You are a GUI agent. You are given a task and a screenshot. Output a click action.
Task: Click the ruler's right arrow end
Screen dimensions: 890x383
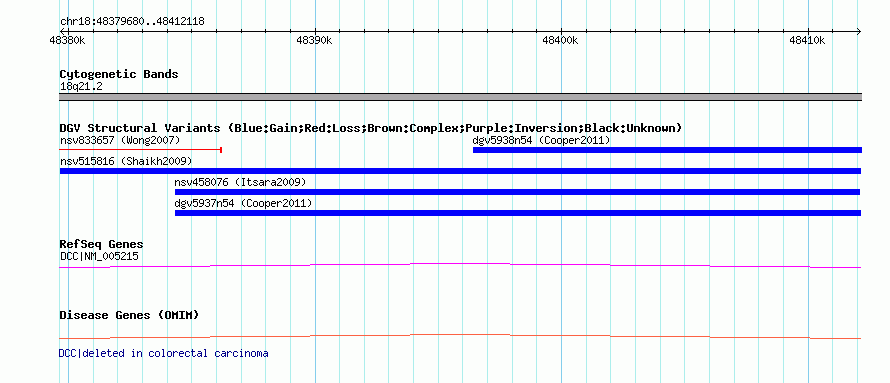[x=859, y=31]
